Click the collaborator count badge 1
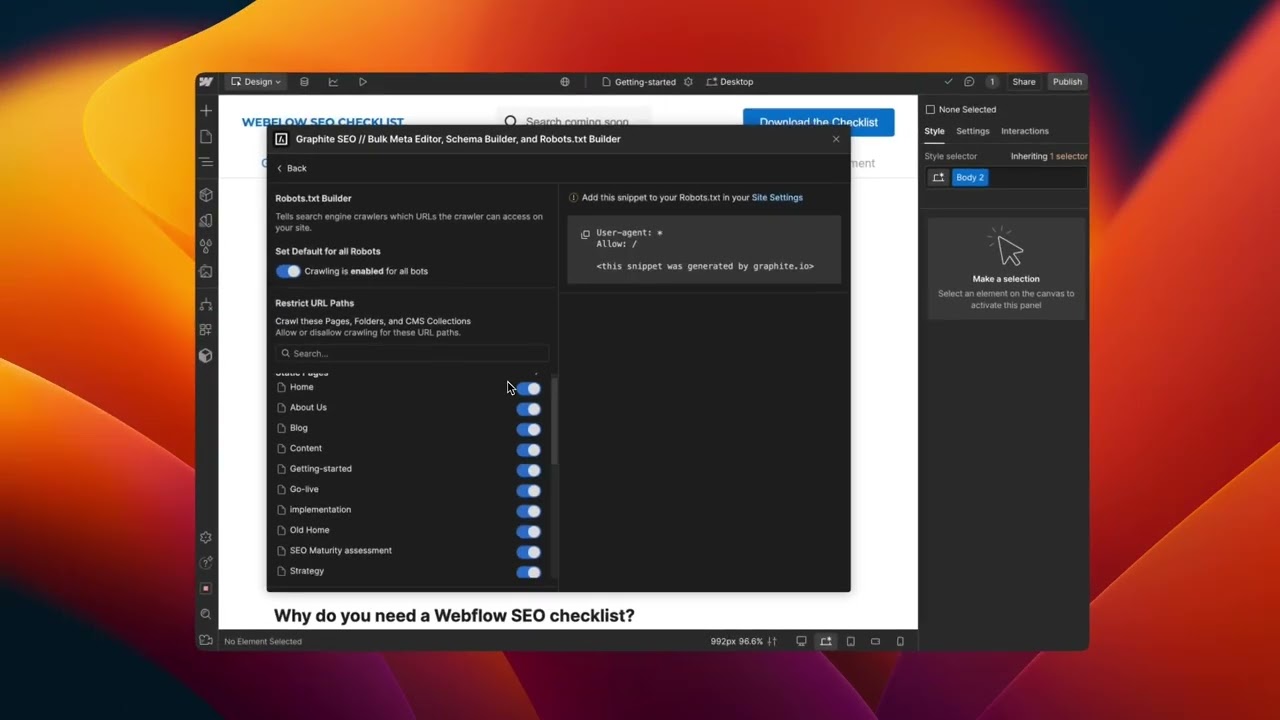Viewport: 1280px width, 720px height. [x=992, y=82]
